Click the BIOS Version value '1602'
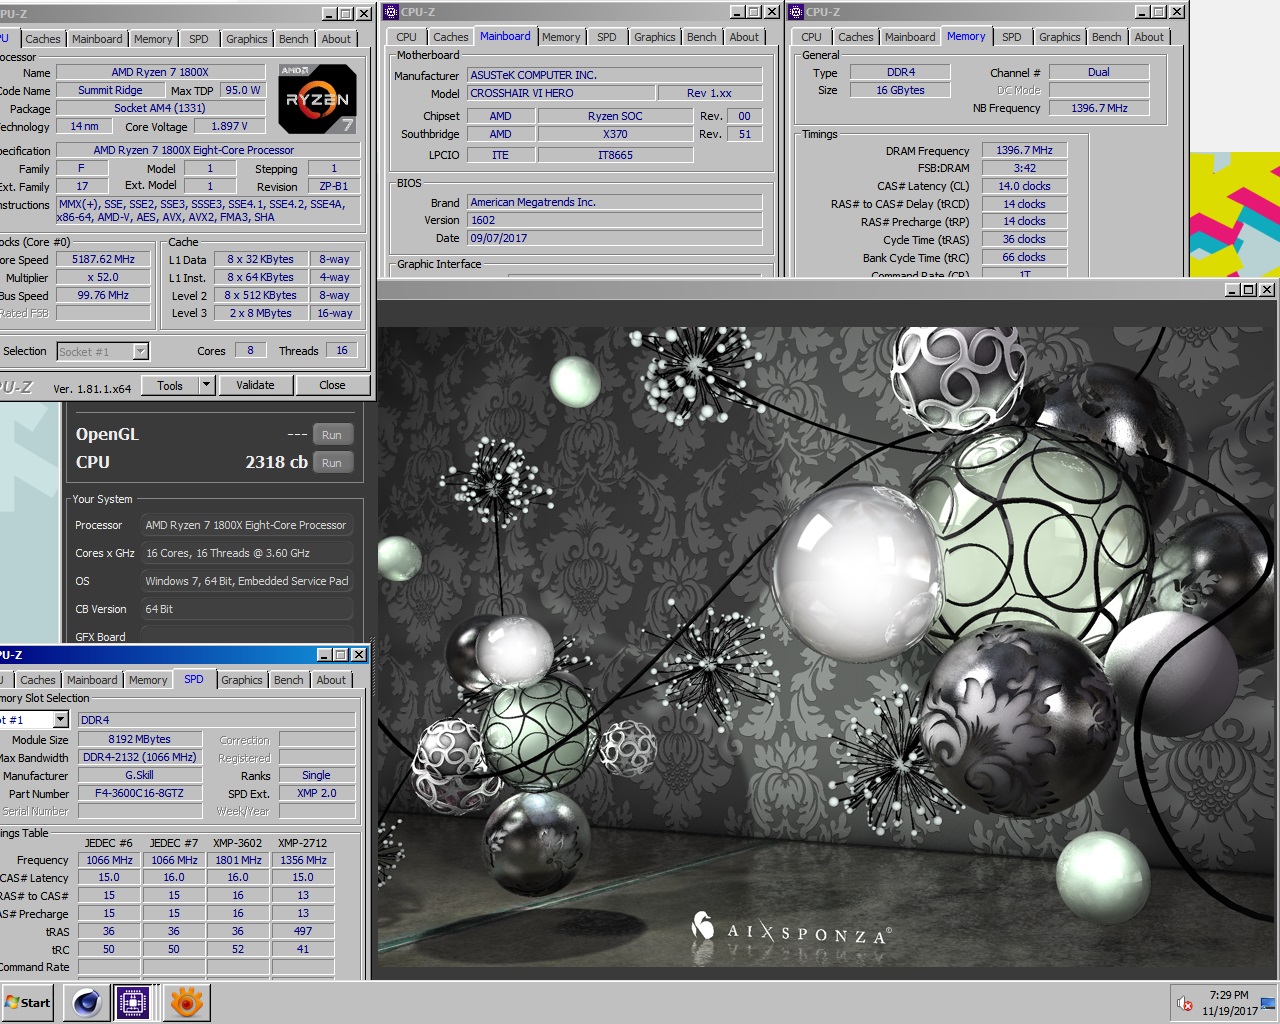1280x1024 pixels. pos(614,220)
